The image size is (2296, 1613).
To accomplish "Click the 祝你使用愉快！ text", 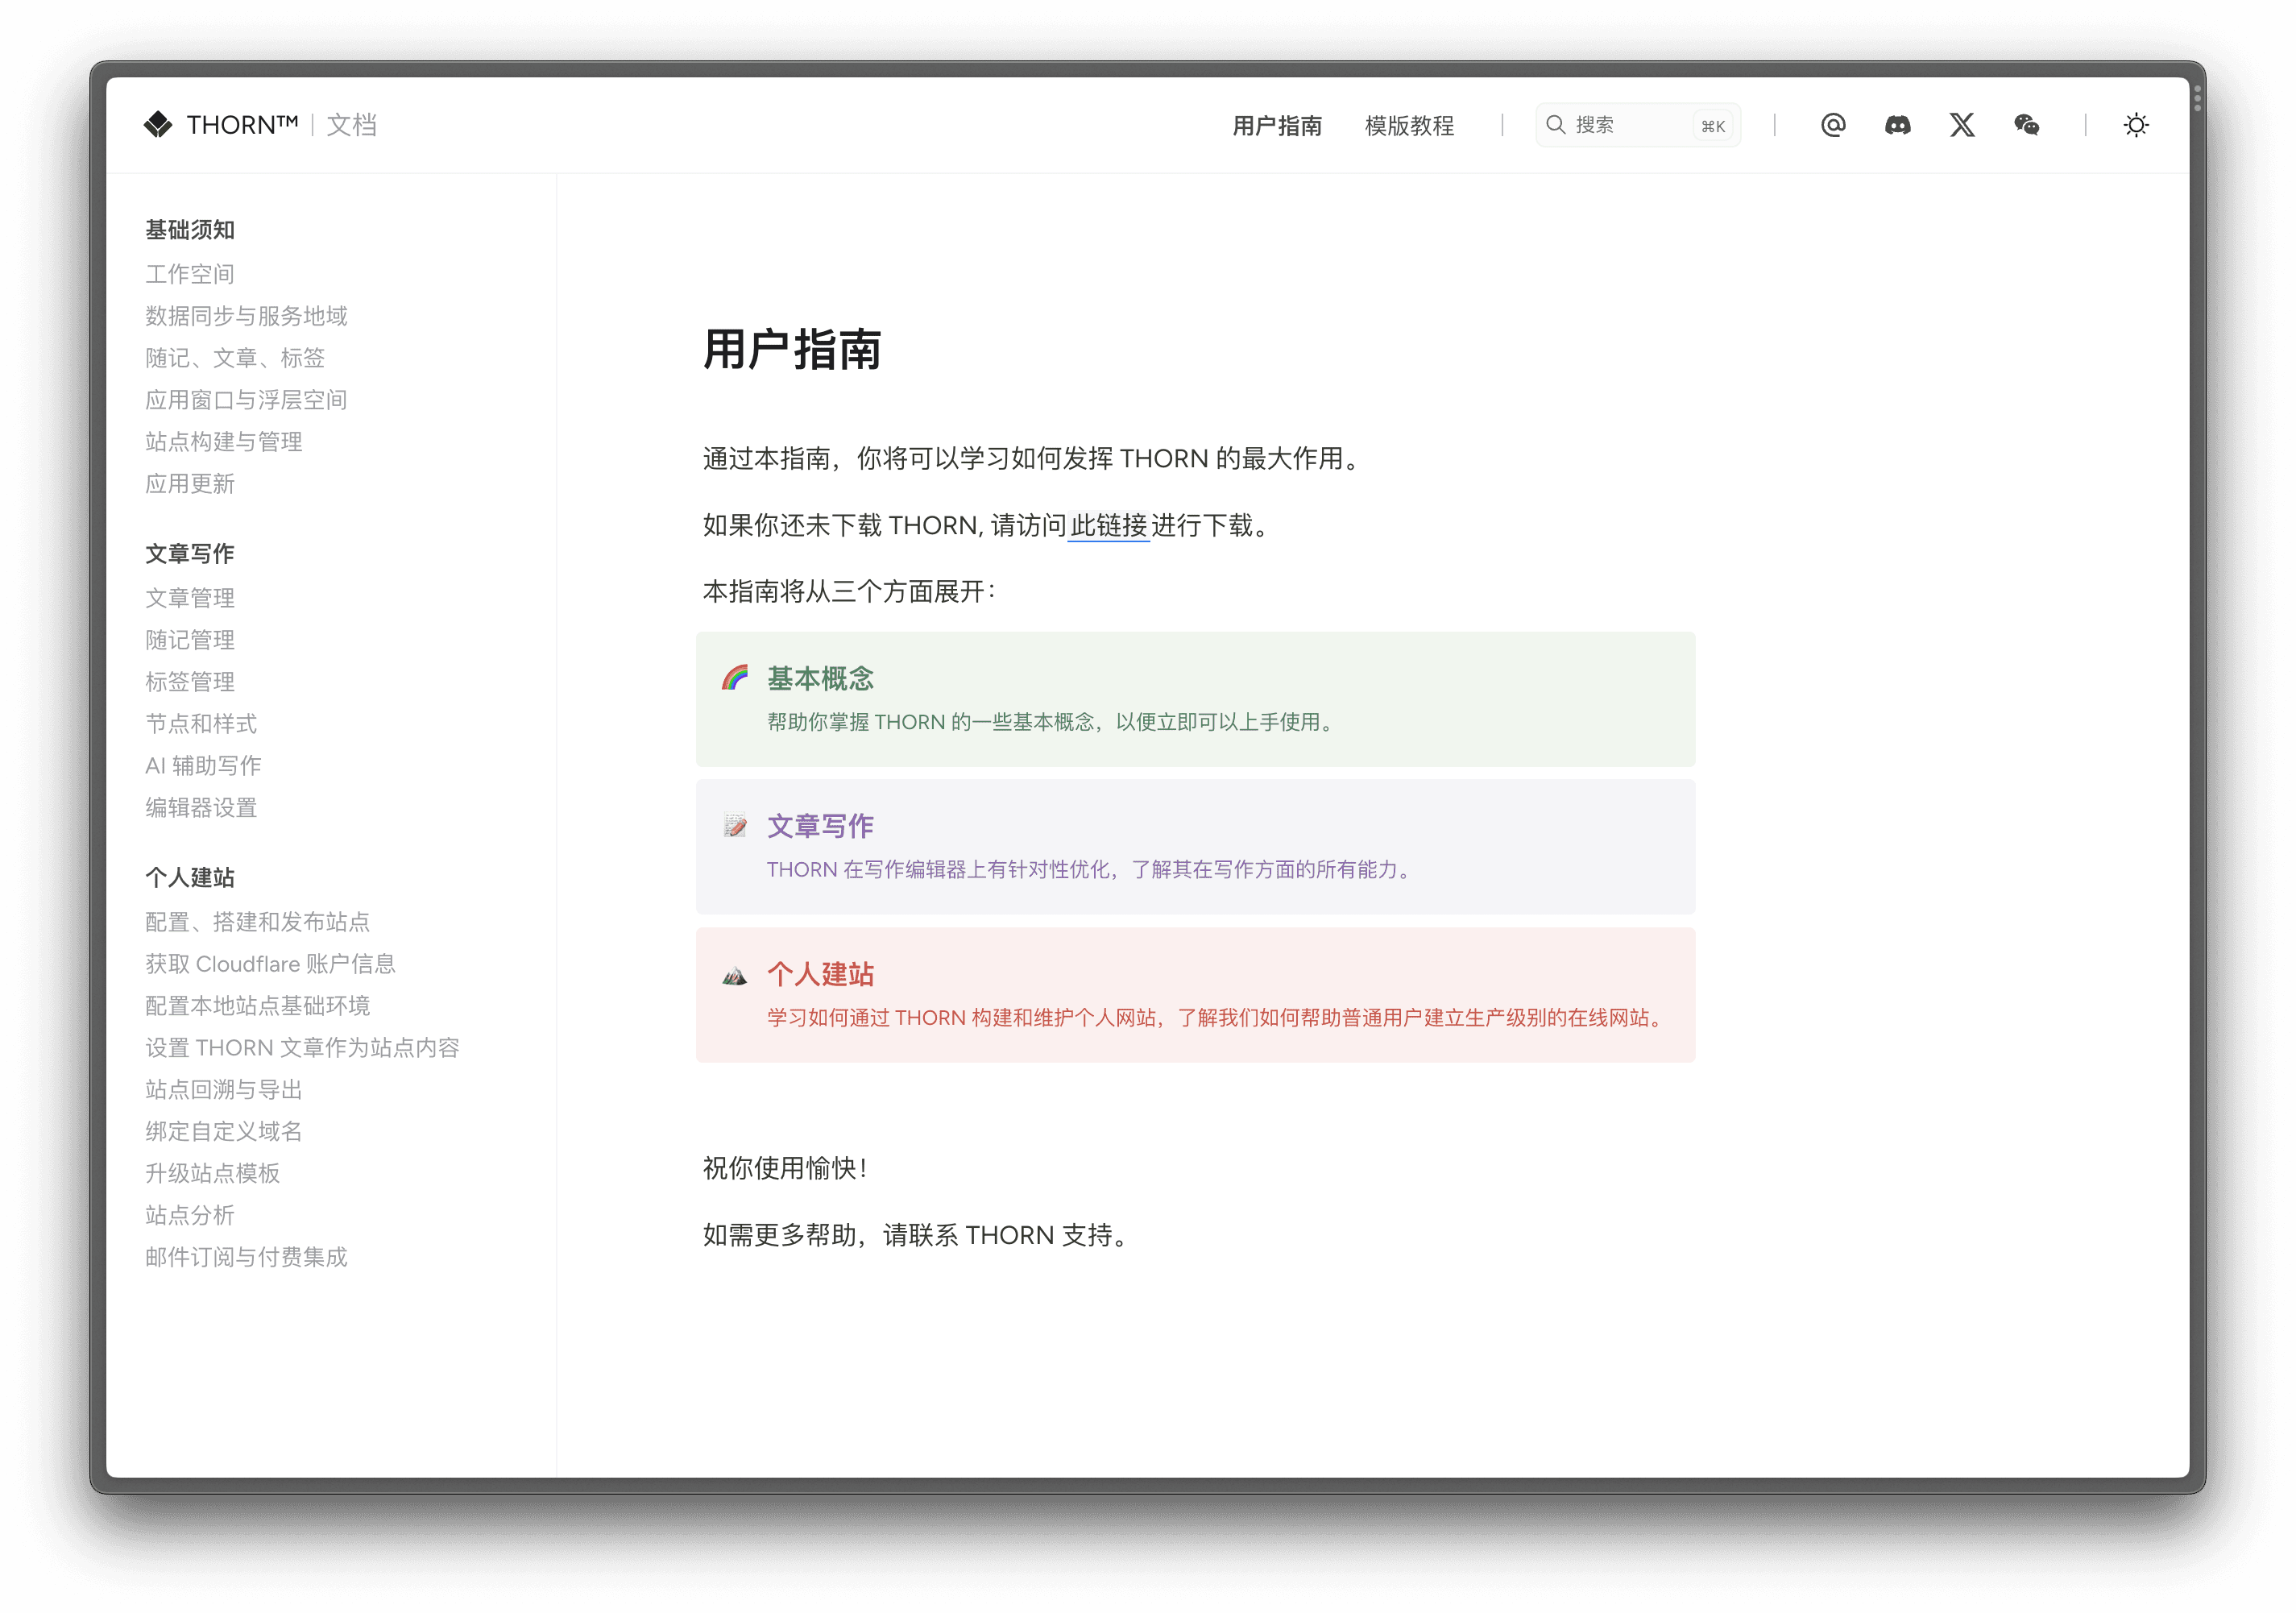I will tap(785, 1168).
